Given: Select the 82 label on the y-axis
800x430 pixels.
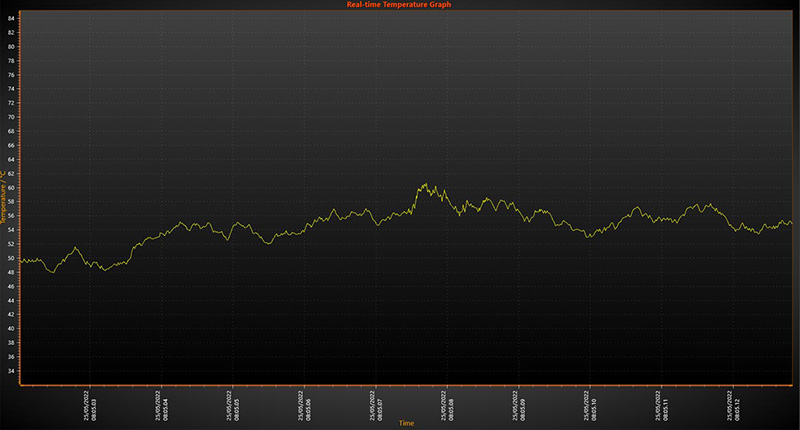Looking at the screenshot, I should 11,33.
